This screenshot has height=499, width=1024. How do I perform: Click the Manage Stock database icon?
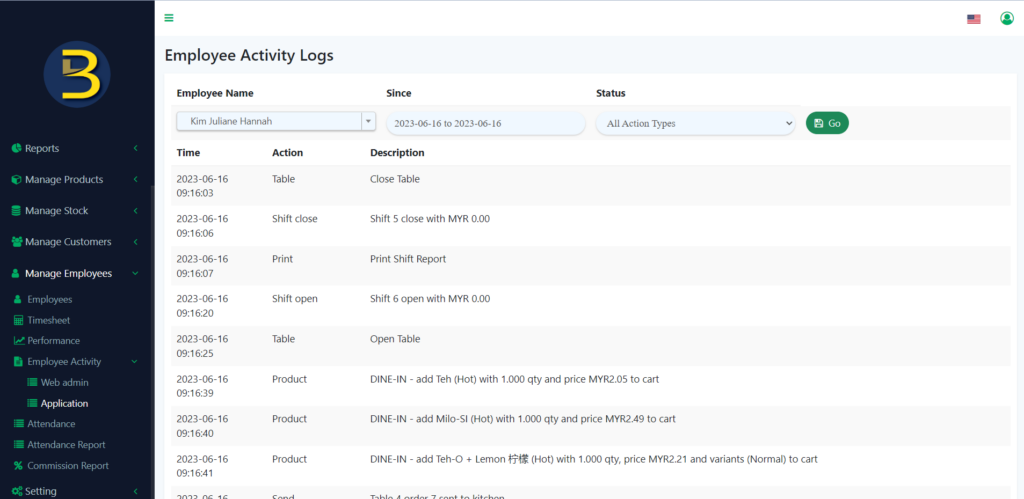[16, 211]
